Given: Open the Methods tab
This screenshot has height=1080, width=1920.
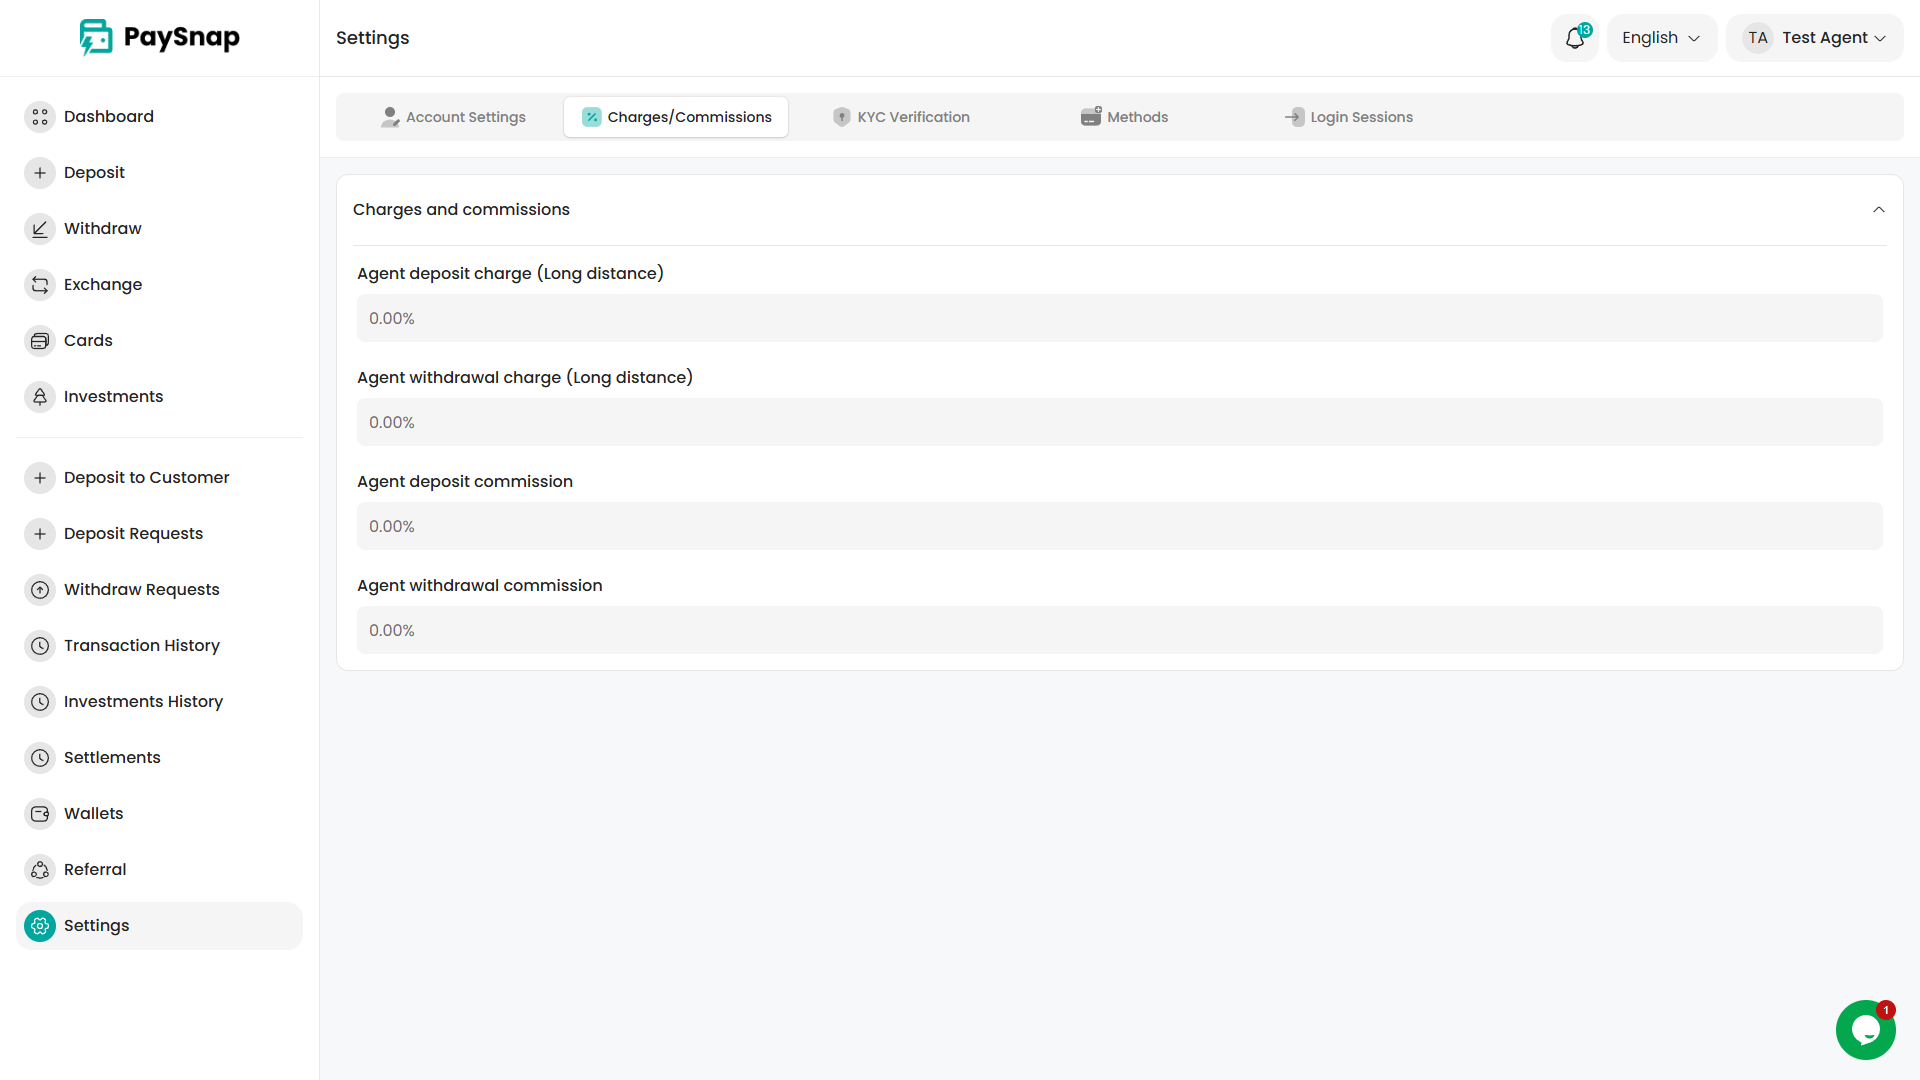Looking at the screenshot, I should pos(1124,117).
